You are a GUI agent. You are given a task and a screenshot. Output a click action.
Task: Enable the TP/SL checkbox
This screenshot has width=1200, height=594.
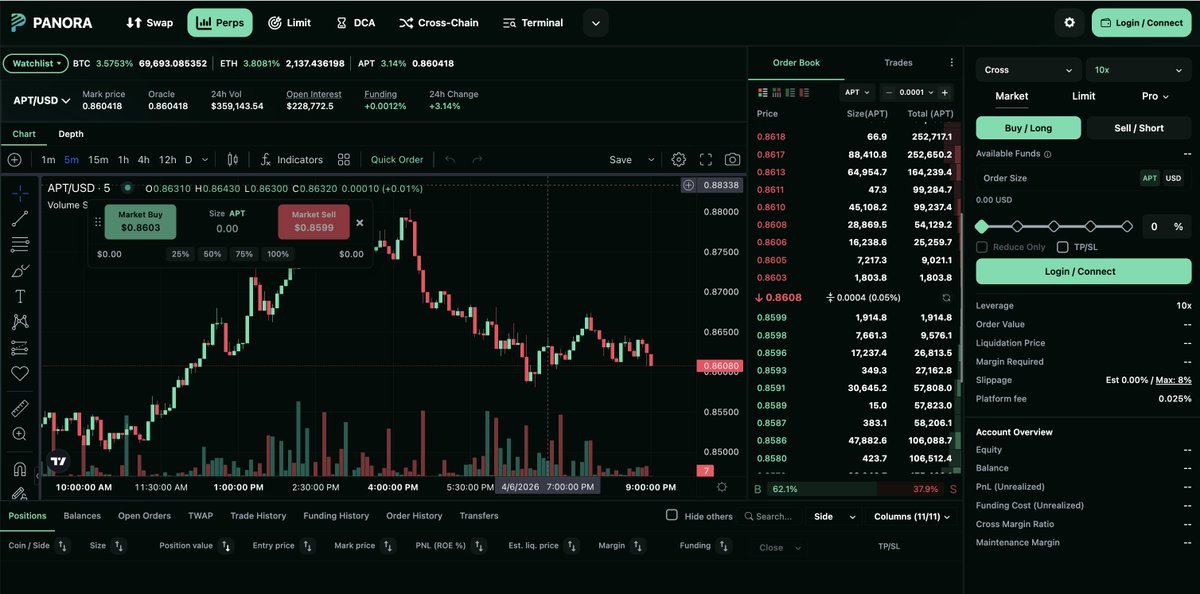1063,247
